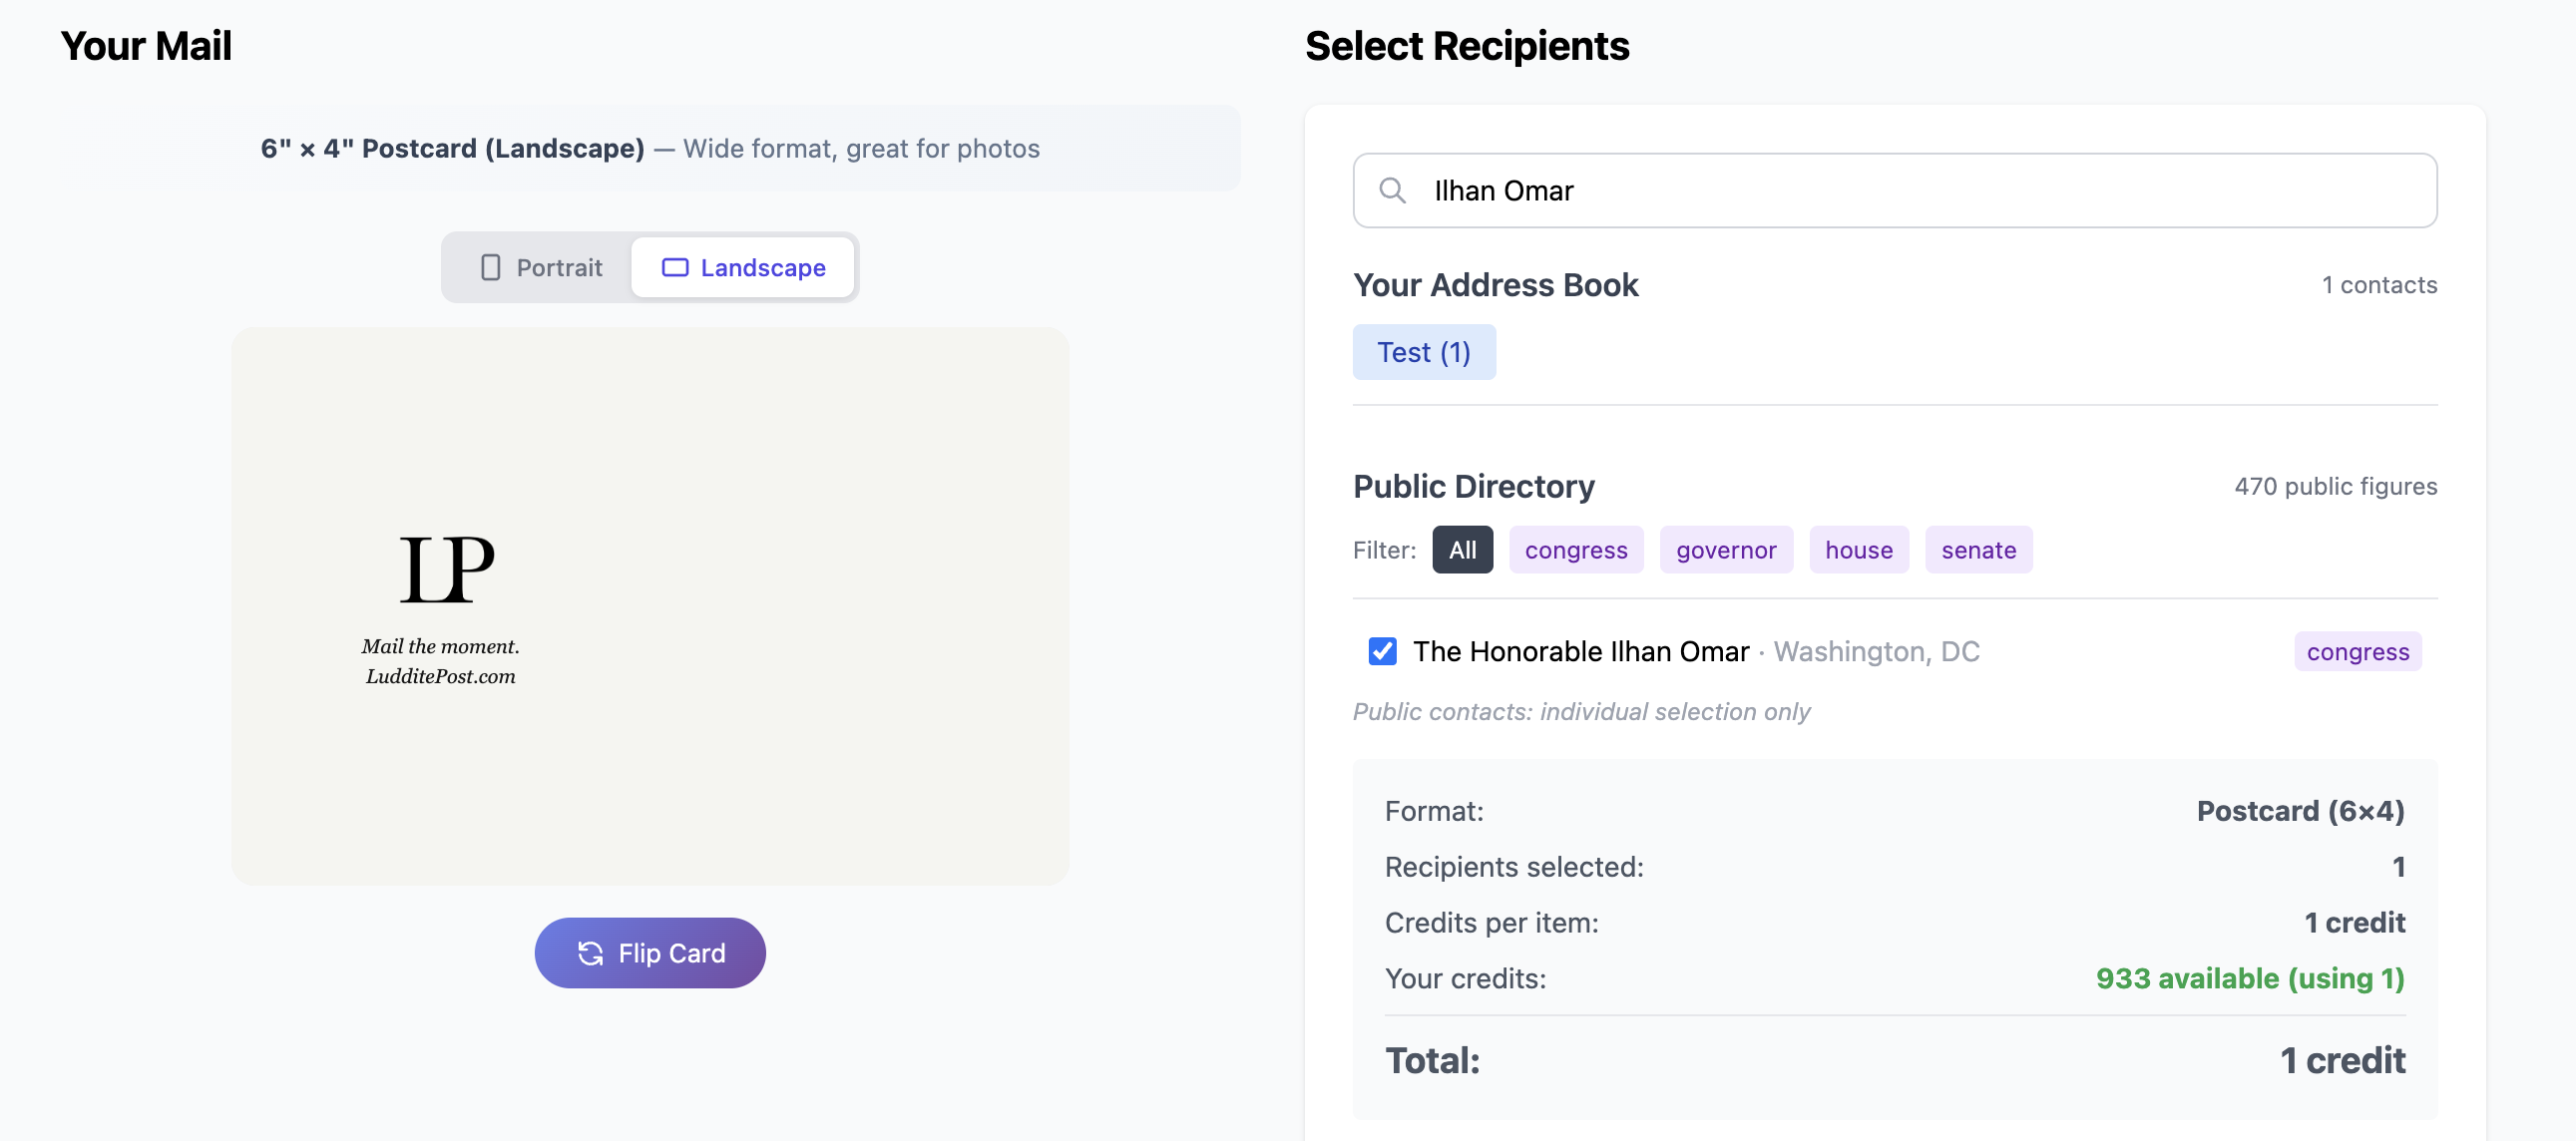Screen dimensions: 2576x1141
Task: Click the search magnifier icon
Action: pyautogui.click(x=1394, y=189)
